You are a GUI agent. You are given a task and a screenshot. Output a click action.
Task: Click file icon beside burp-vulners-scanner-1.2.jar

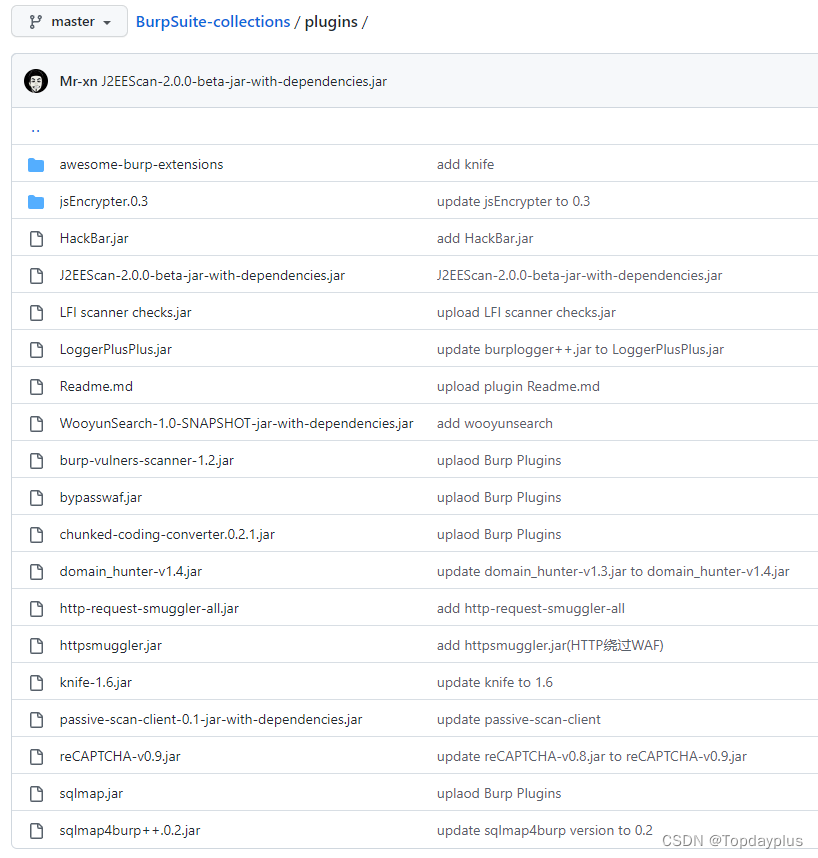[37, 461]
